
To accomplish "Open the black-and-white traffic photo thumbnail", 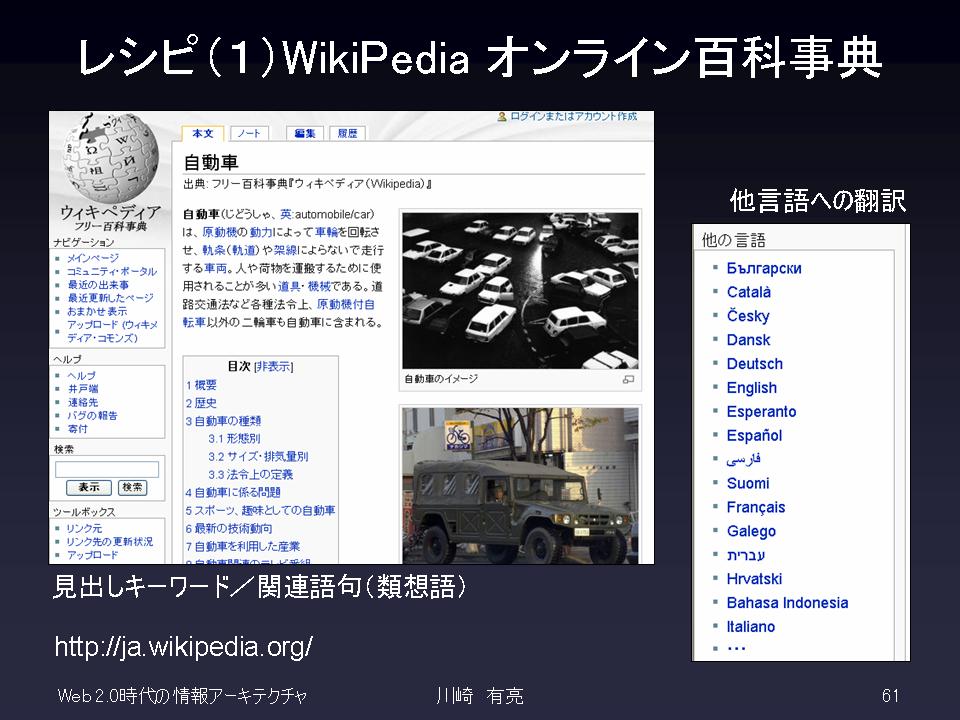I will (x=520, y=291).
